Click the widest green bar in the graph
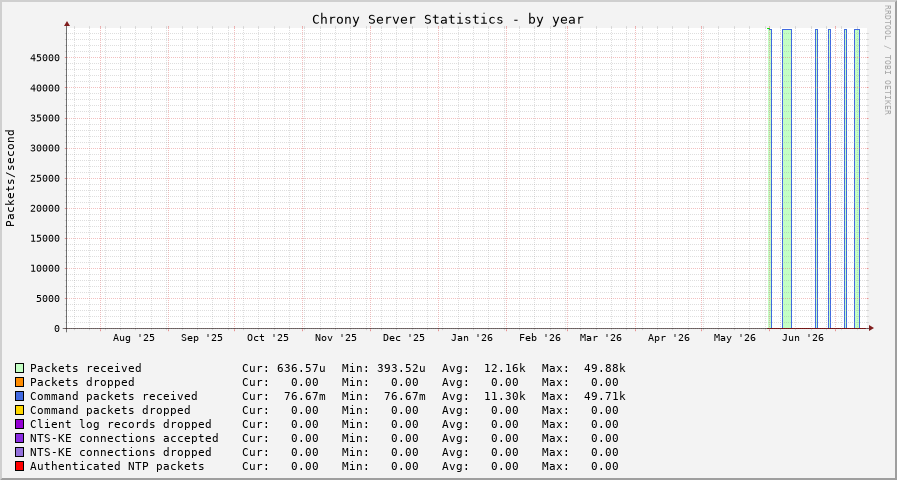897x480 pixels. pos(787,178)
